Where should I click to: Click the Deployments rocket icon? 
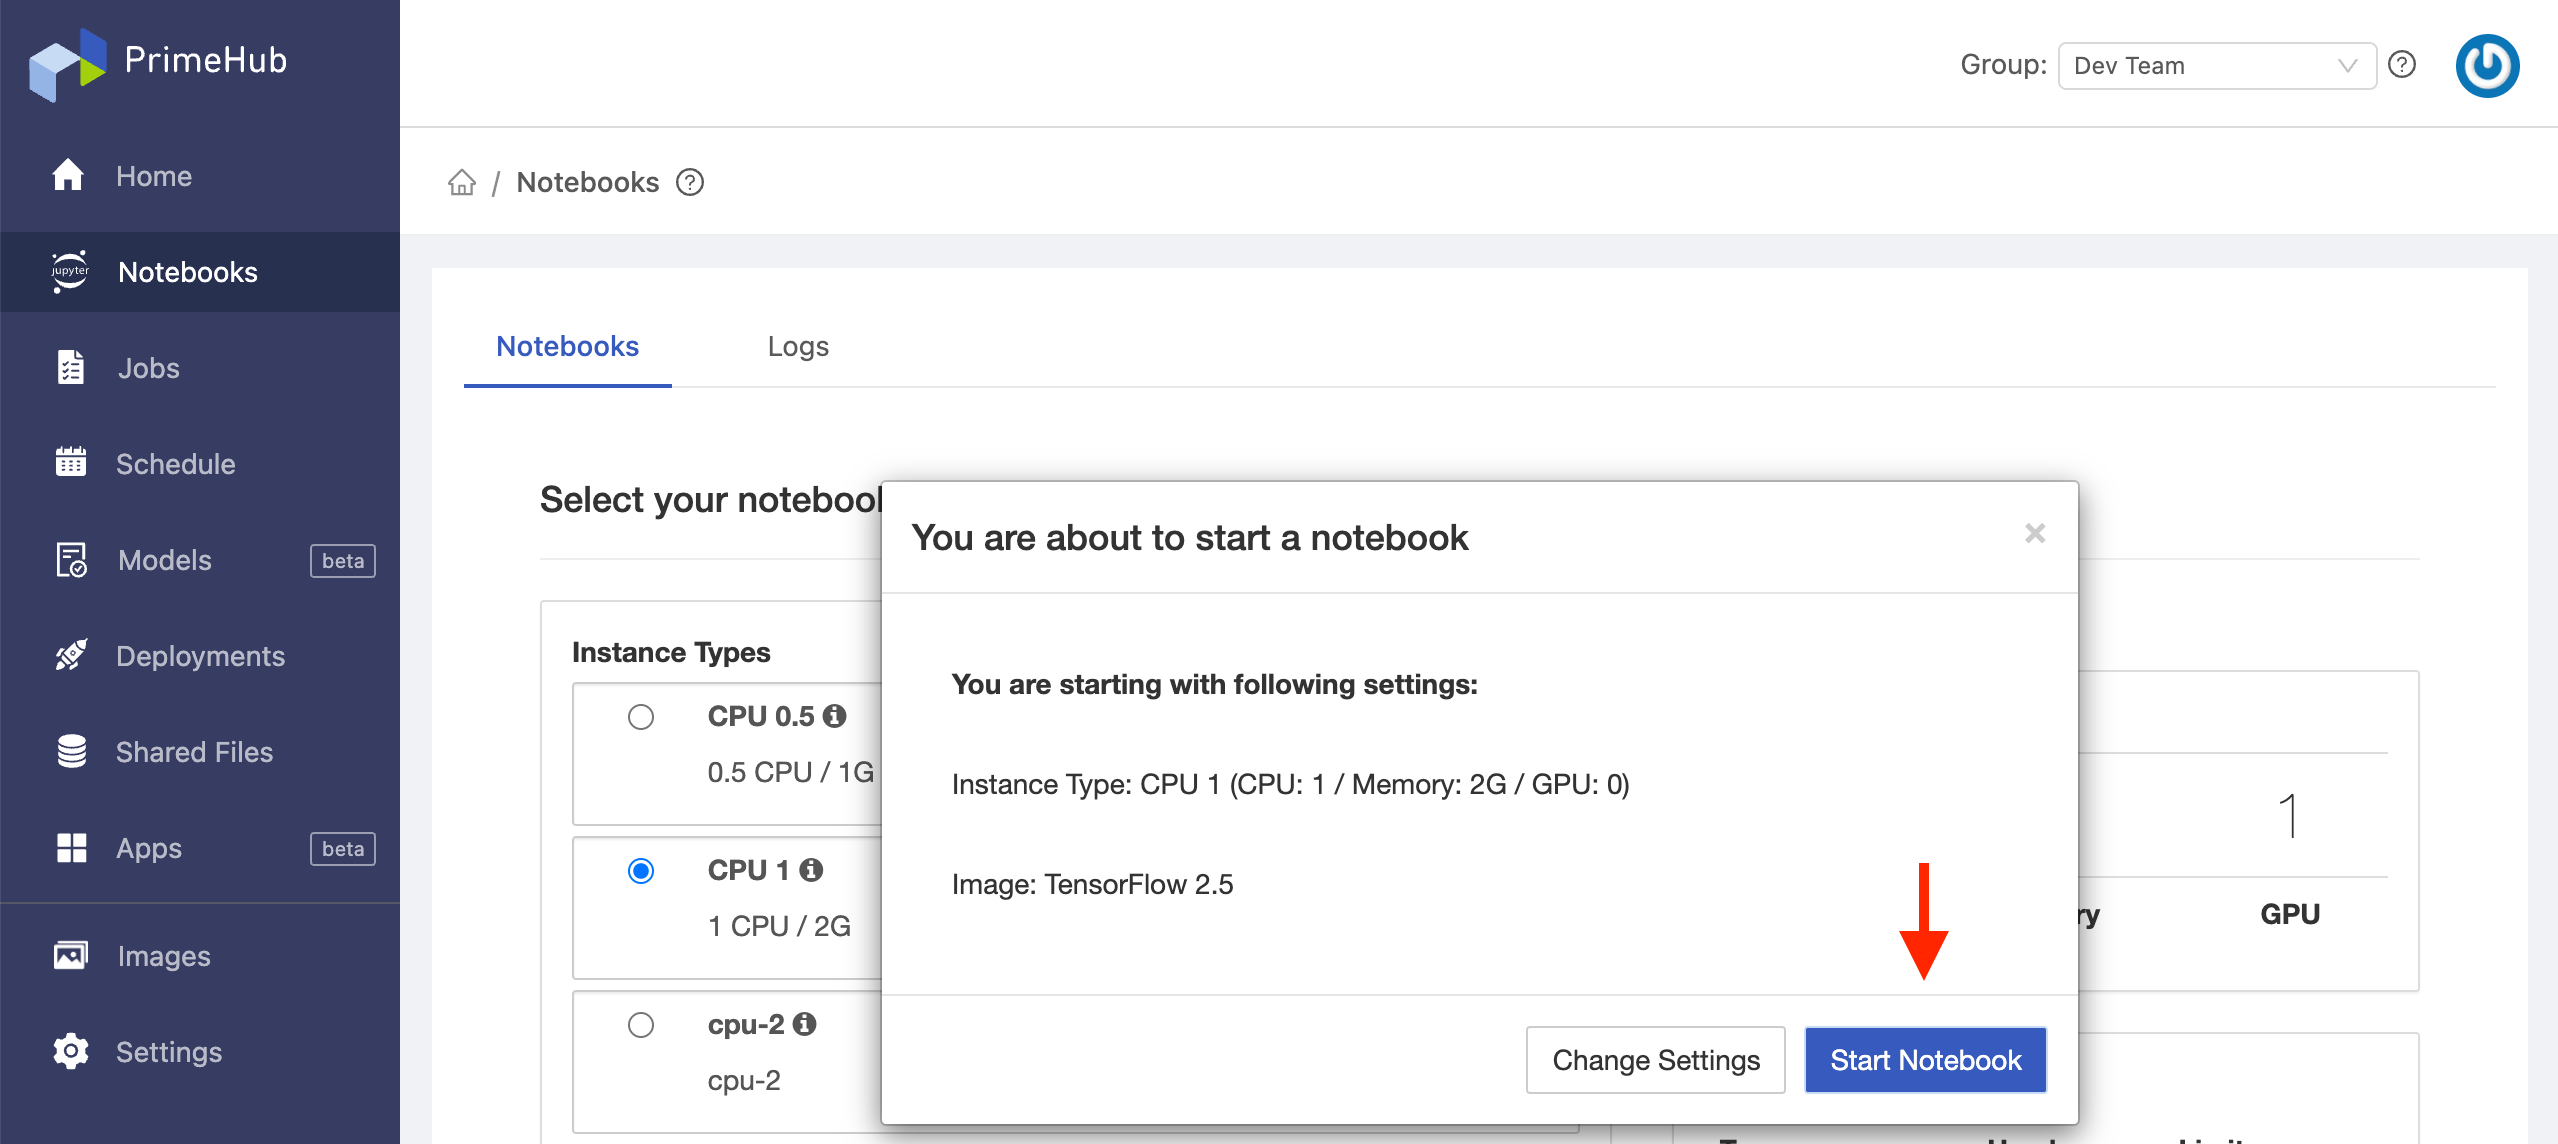point(70,655)
